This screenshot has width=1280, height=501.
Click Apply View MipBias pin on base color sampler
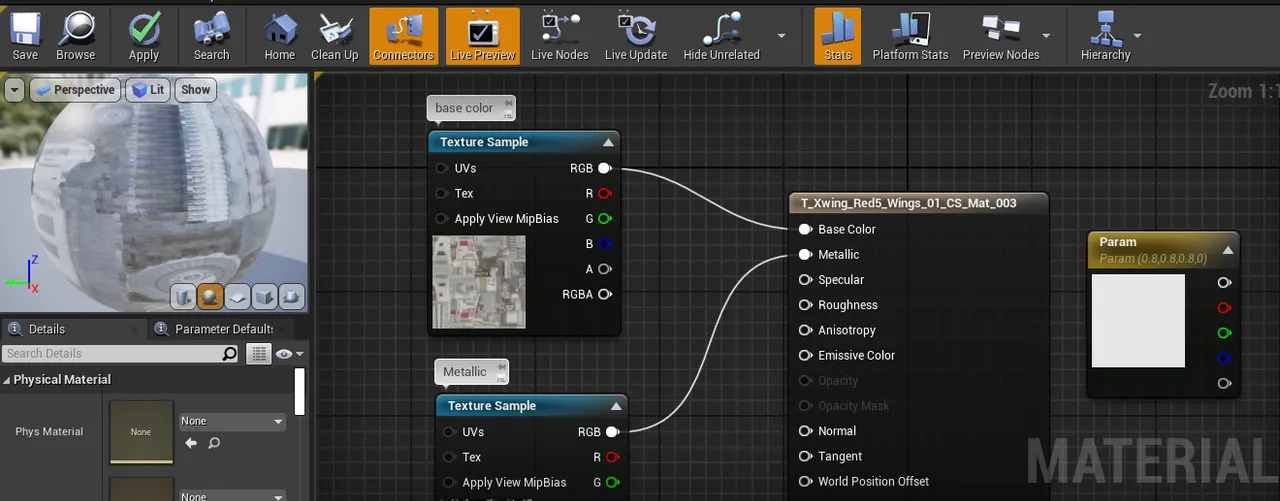(442, 218)
